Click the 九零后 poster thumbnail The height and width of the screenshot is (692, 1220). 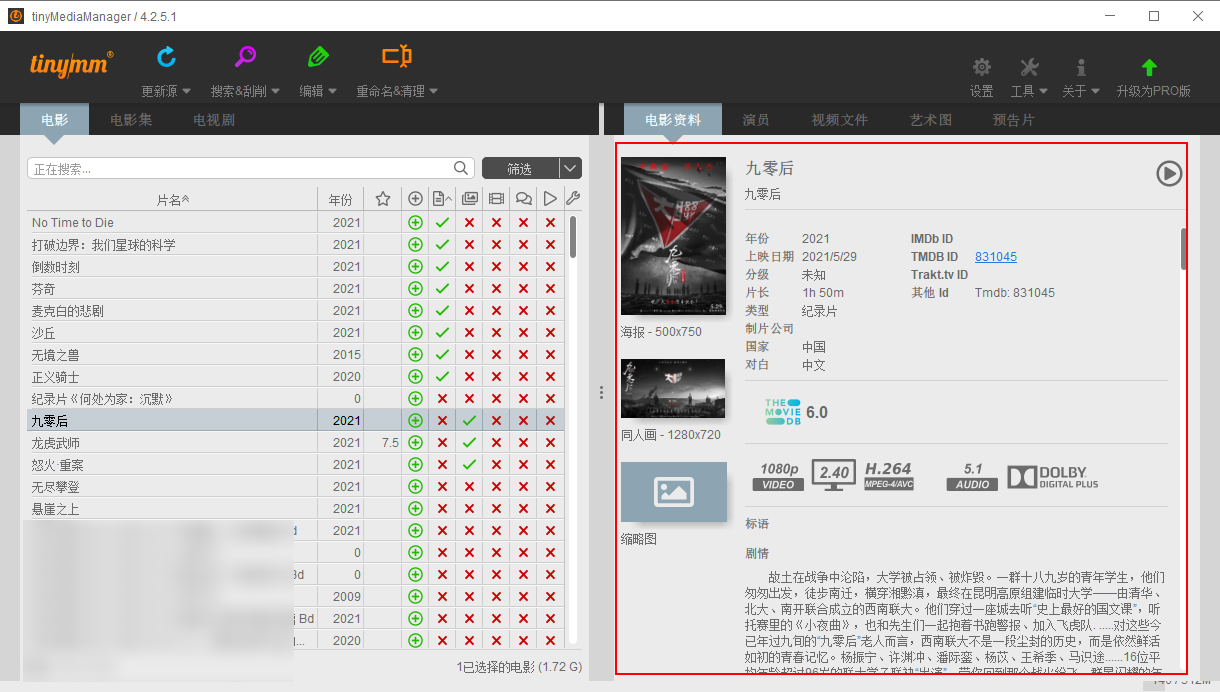click(673, 237)
